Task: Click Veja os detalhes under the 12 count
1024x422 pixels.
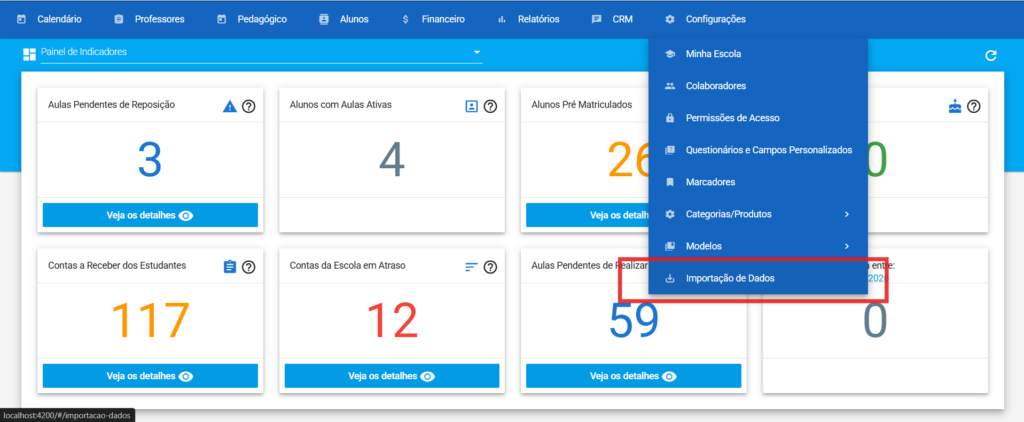Action: click(392, 376)
